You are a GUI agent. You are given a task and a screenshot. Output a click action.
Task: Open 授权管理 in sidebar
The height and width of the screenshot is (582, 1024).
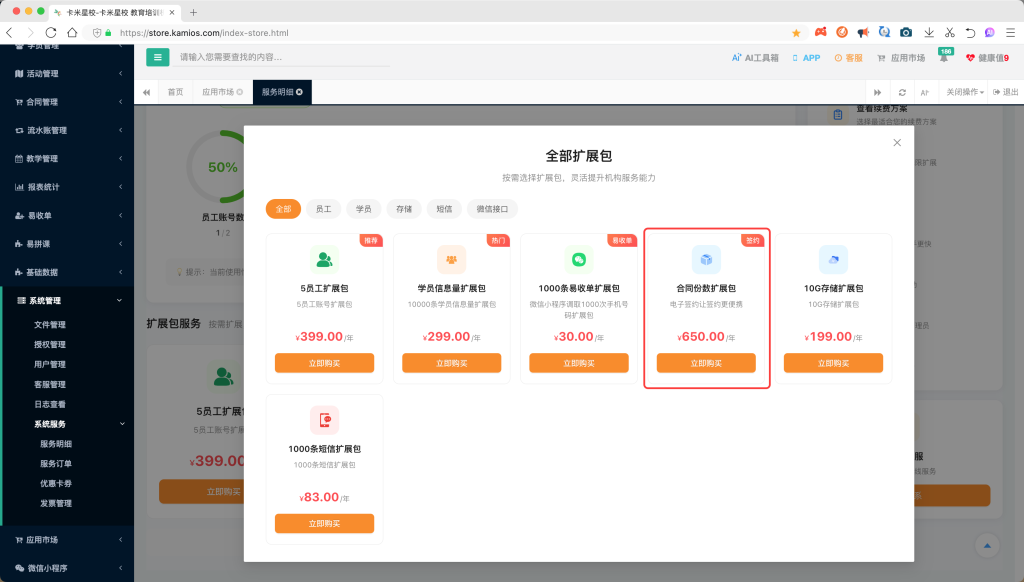tap(50, 344)
